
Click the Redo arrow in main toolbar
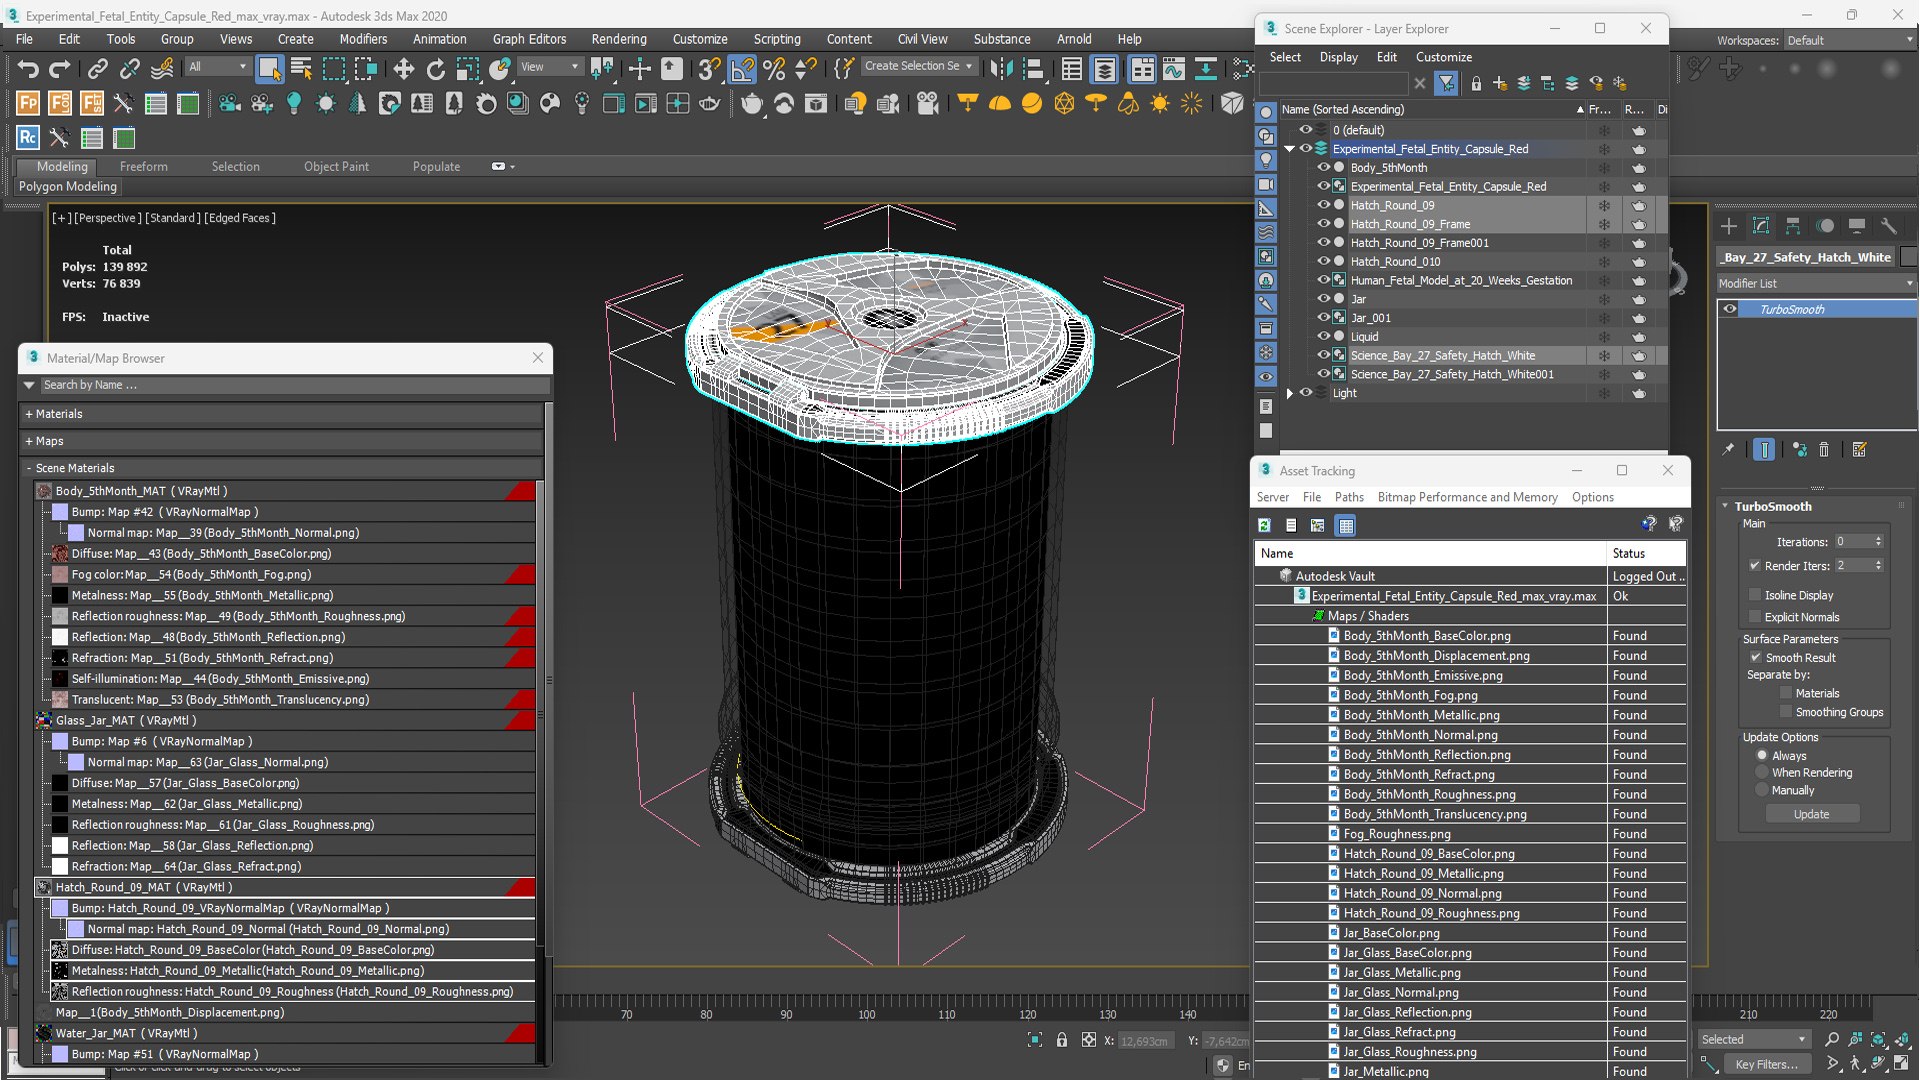(60, 68)
